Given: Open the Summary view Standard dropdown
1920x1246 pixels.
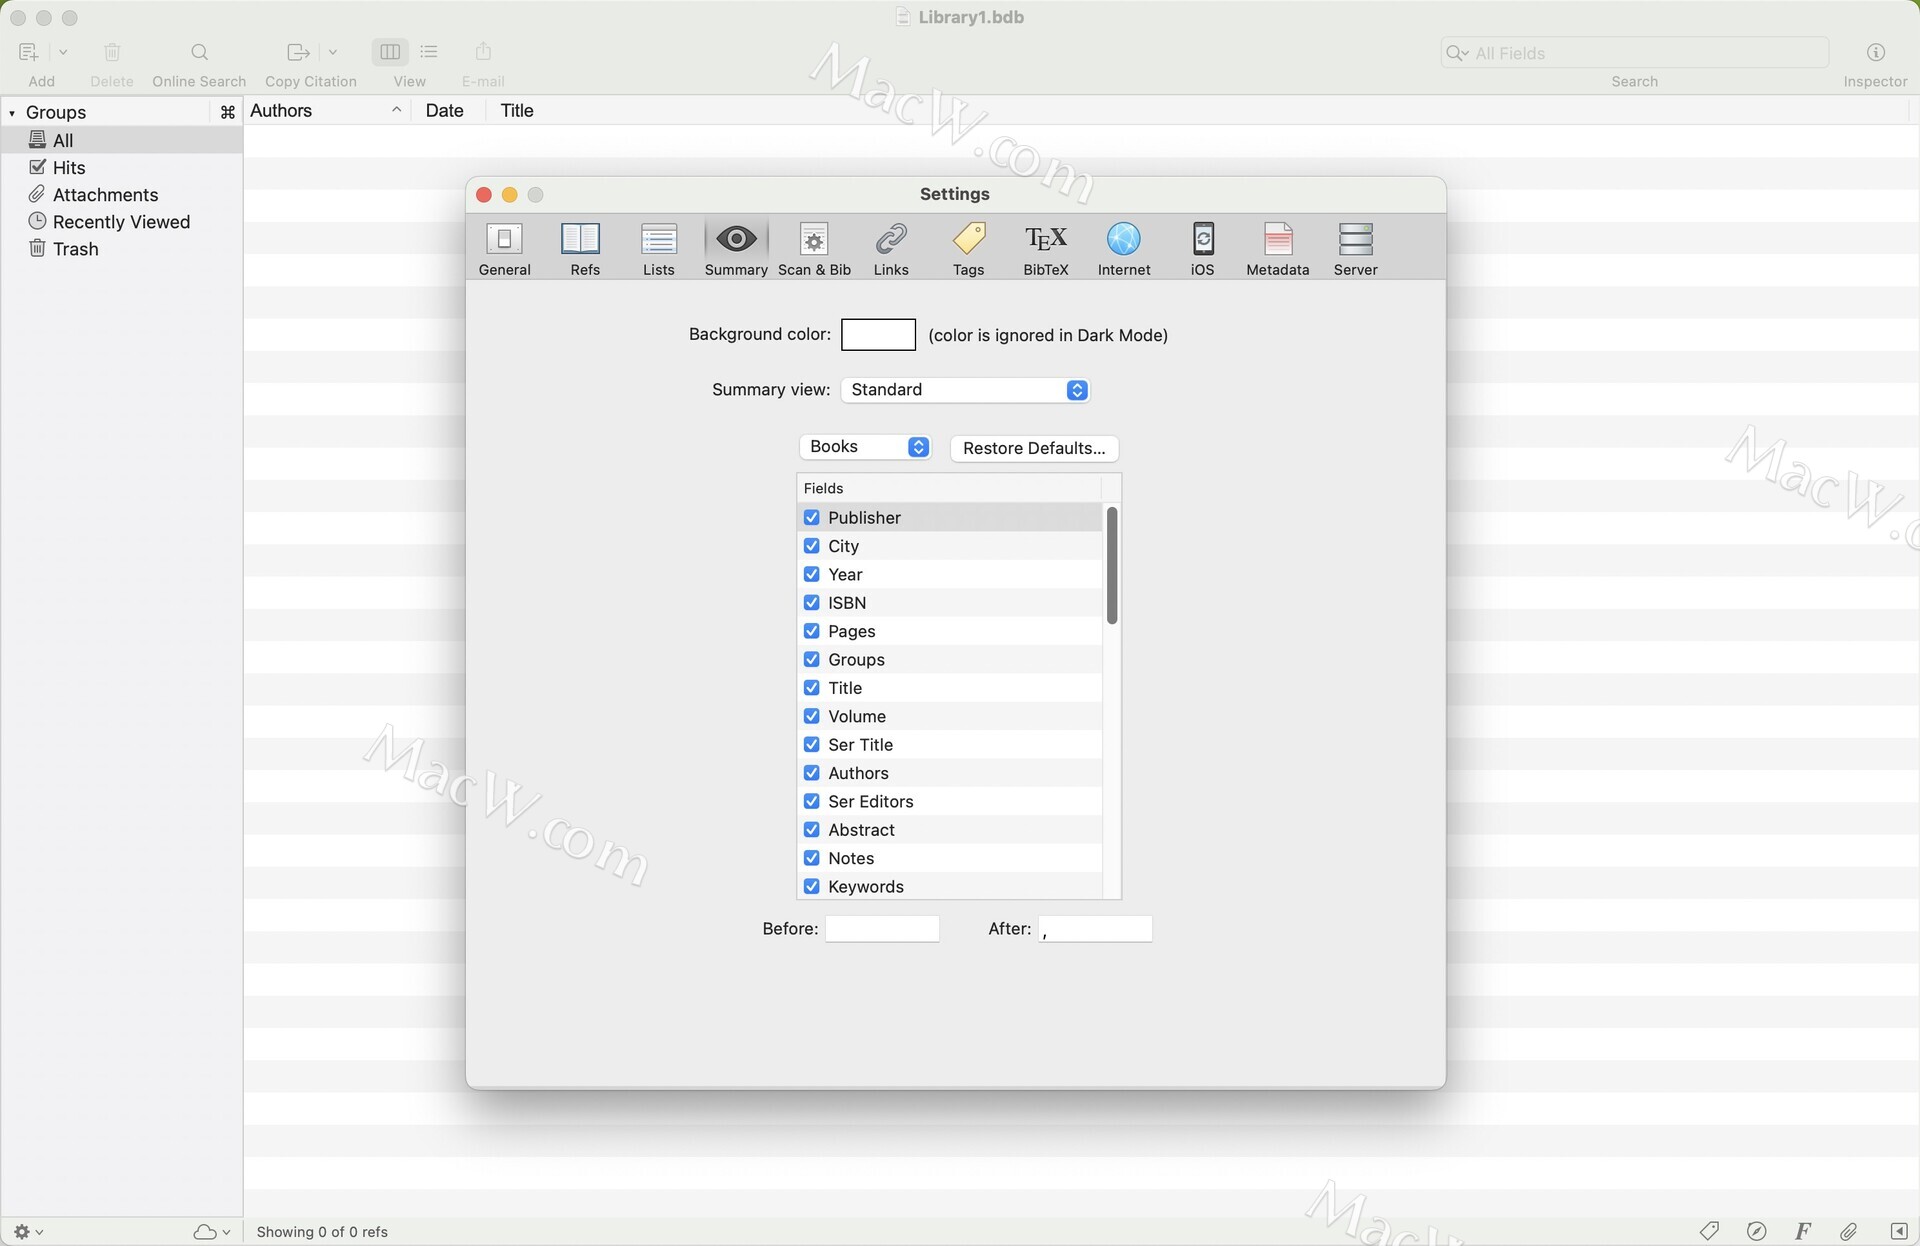Looking at the screenshot, I should point(964,390).
